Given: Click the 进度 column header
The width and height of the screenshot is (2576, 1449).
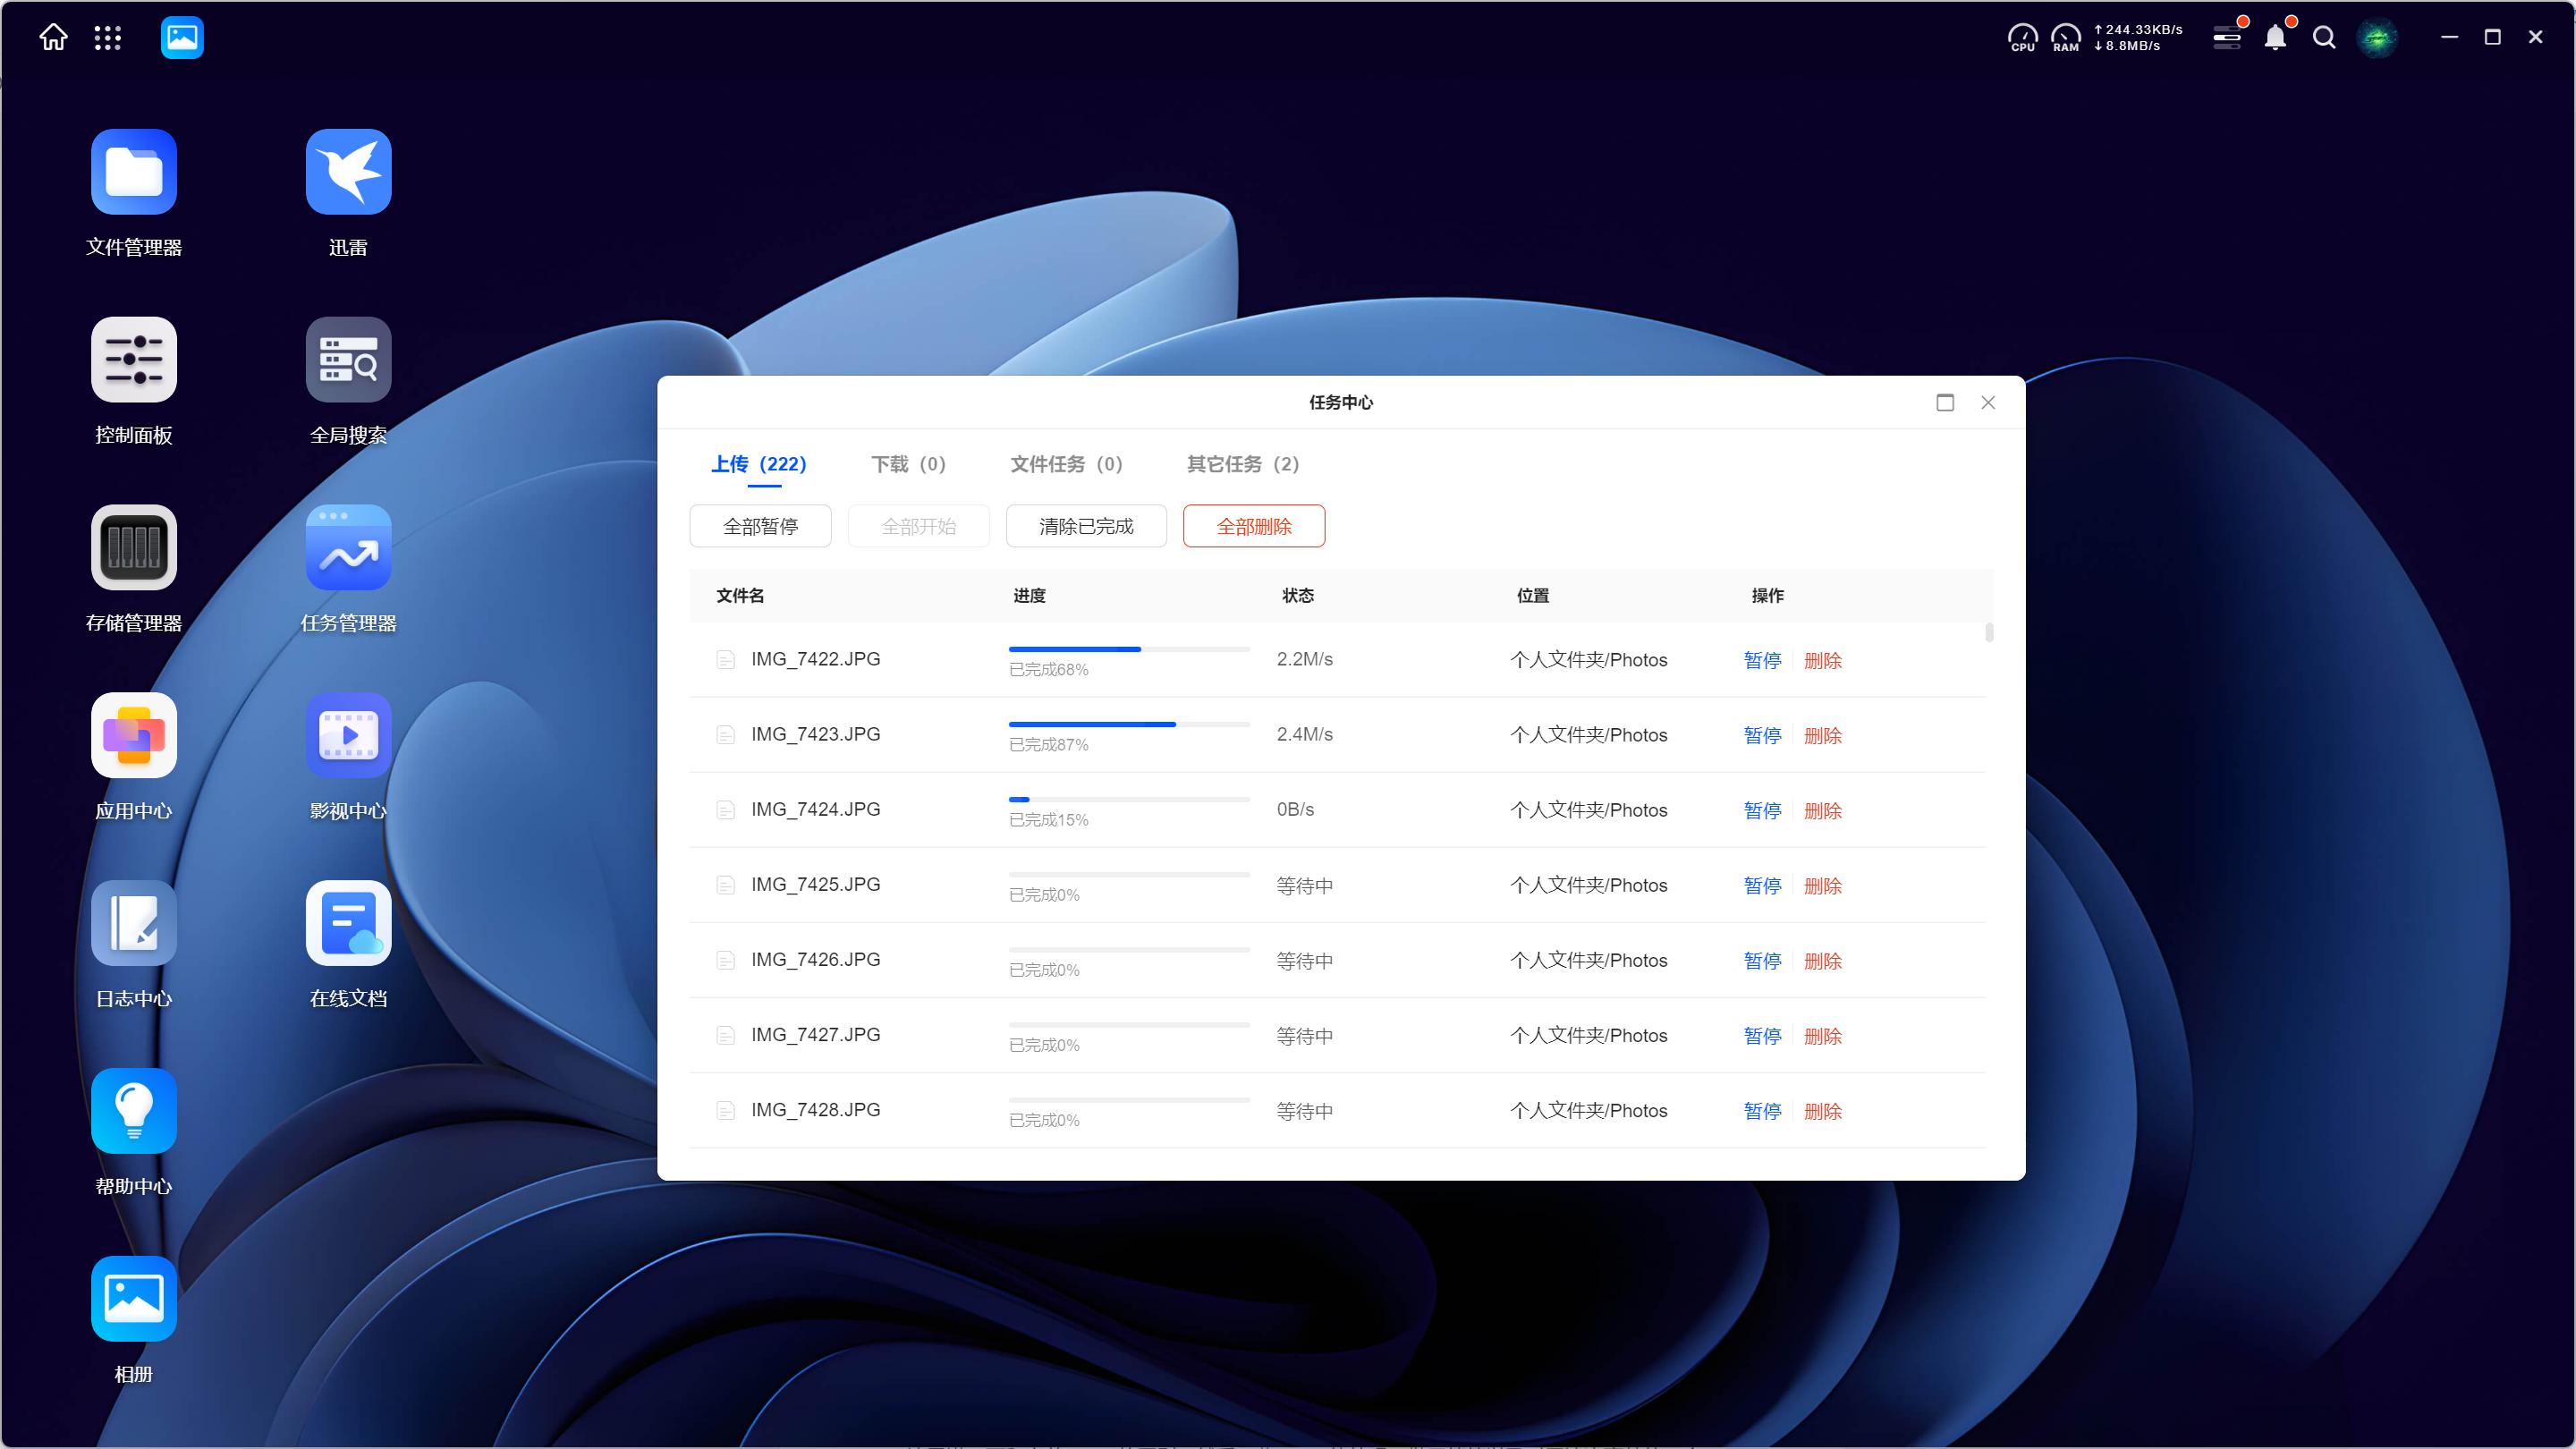Looking at the screenshot, I should (1029, 595).
